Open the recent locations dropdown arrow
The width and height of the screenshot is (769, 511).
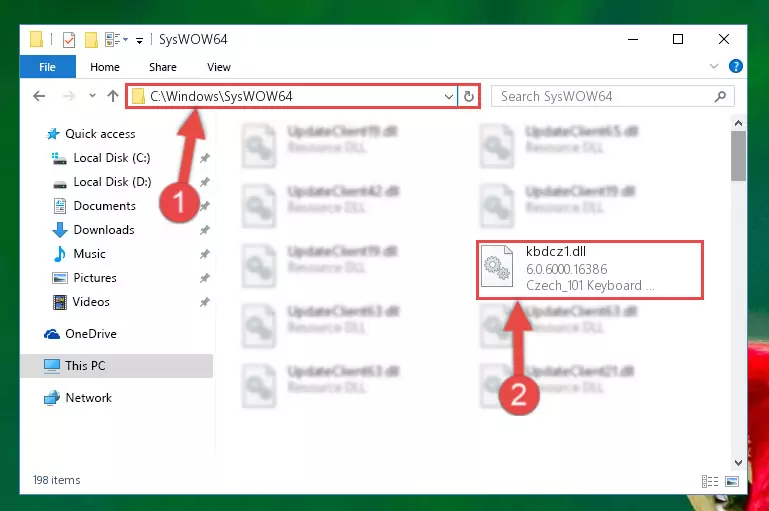[x=92, y=96]
